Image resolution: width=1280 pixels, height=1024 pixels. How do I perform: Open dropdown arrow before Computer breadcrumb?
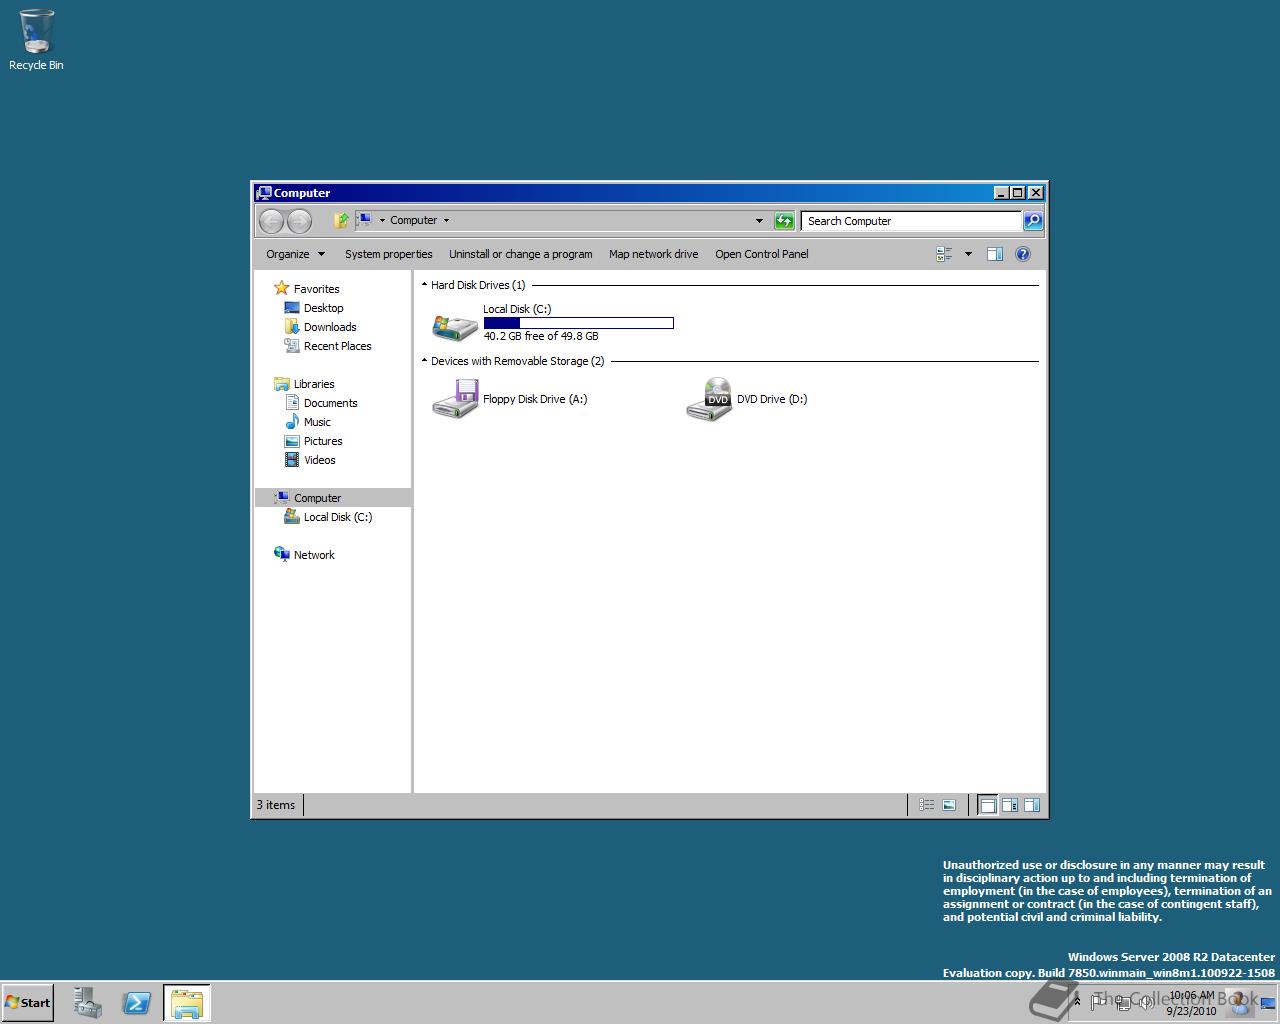[382, 221]
